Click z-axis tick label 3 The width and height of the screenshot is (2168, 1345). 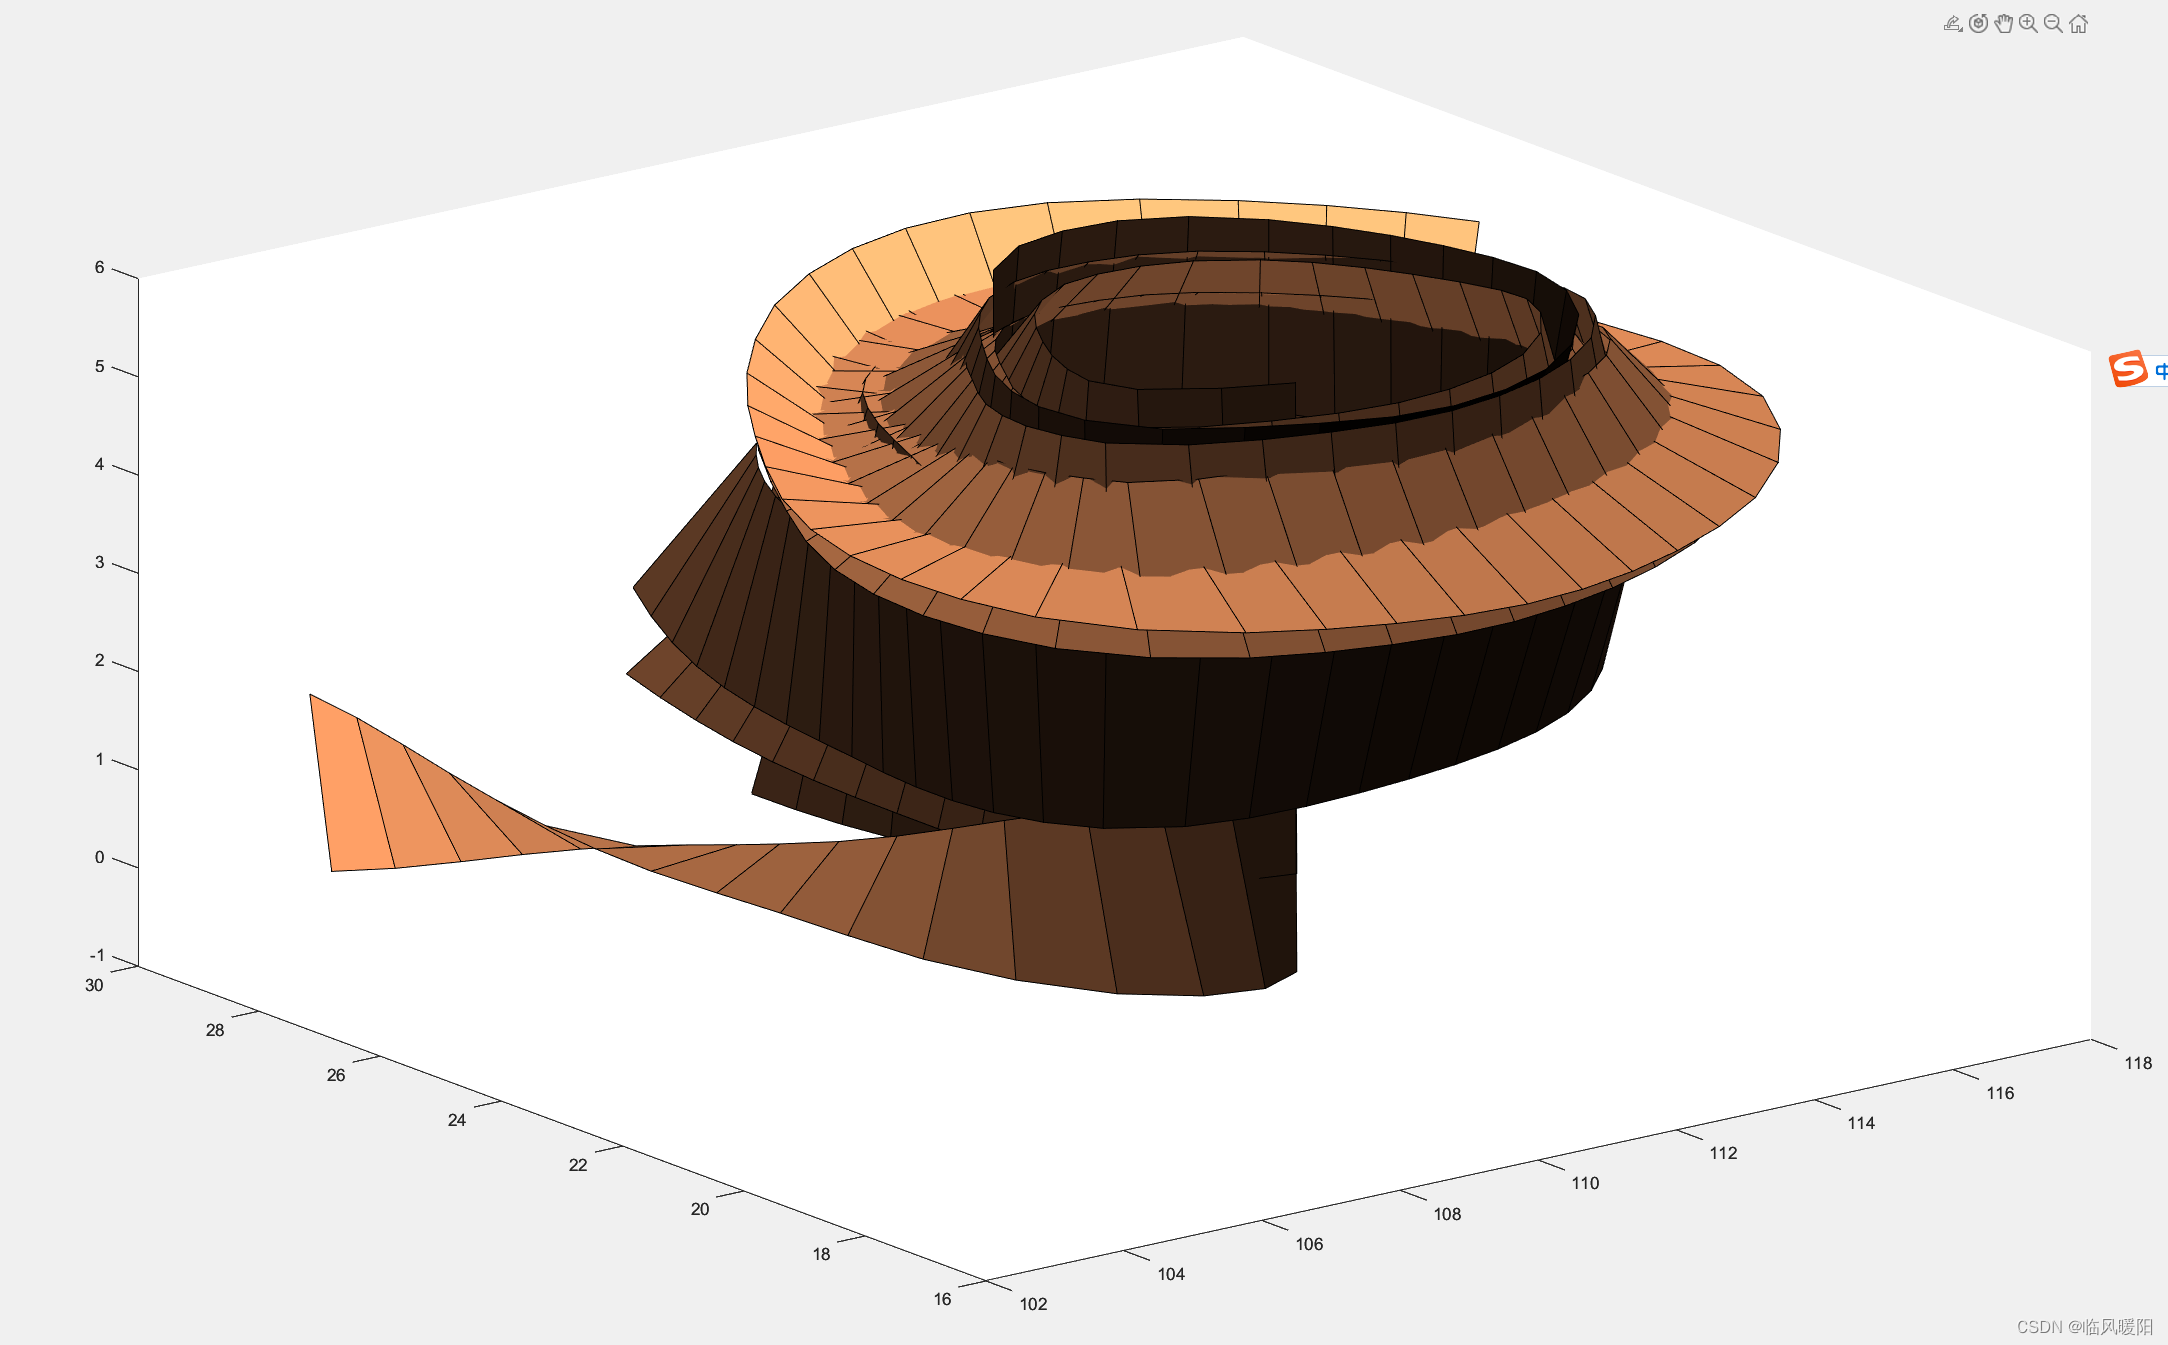pos(99,562)
